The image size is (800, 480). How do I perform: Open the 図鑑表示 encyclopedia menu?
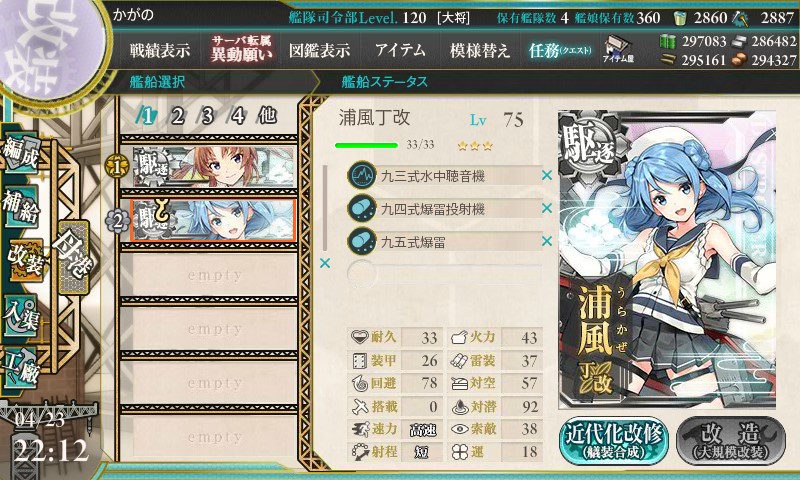click(x=319, y=50)
